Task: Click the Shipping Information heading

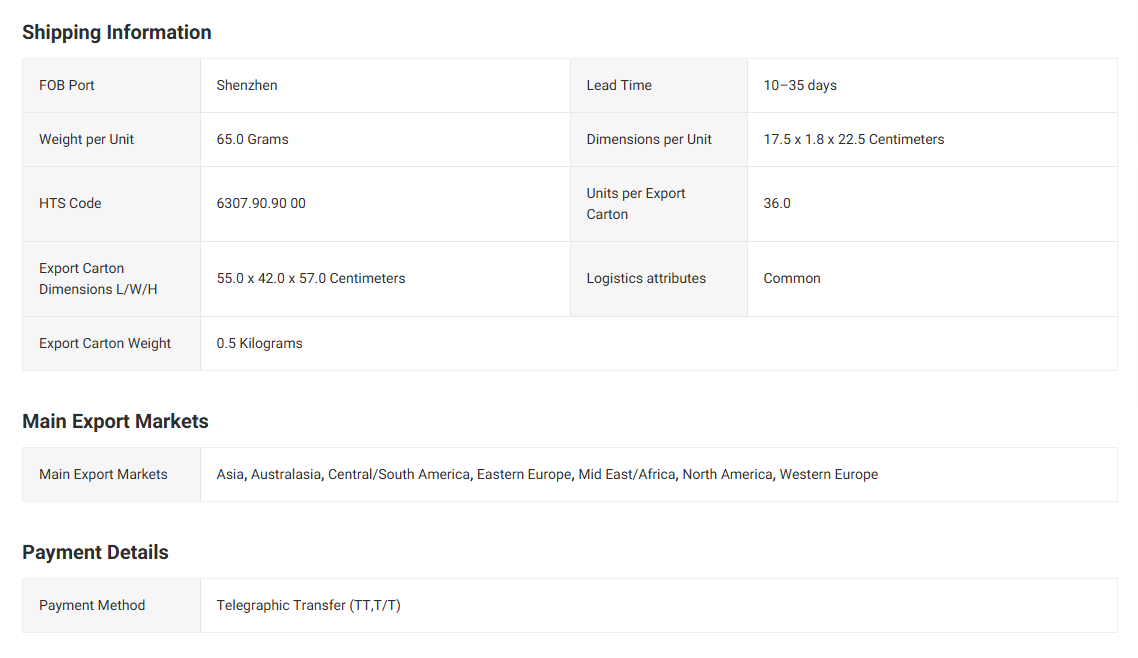Action: point(116,32)
